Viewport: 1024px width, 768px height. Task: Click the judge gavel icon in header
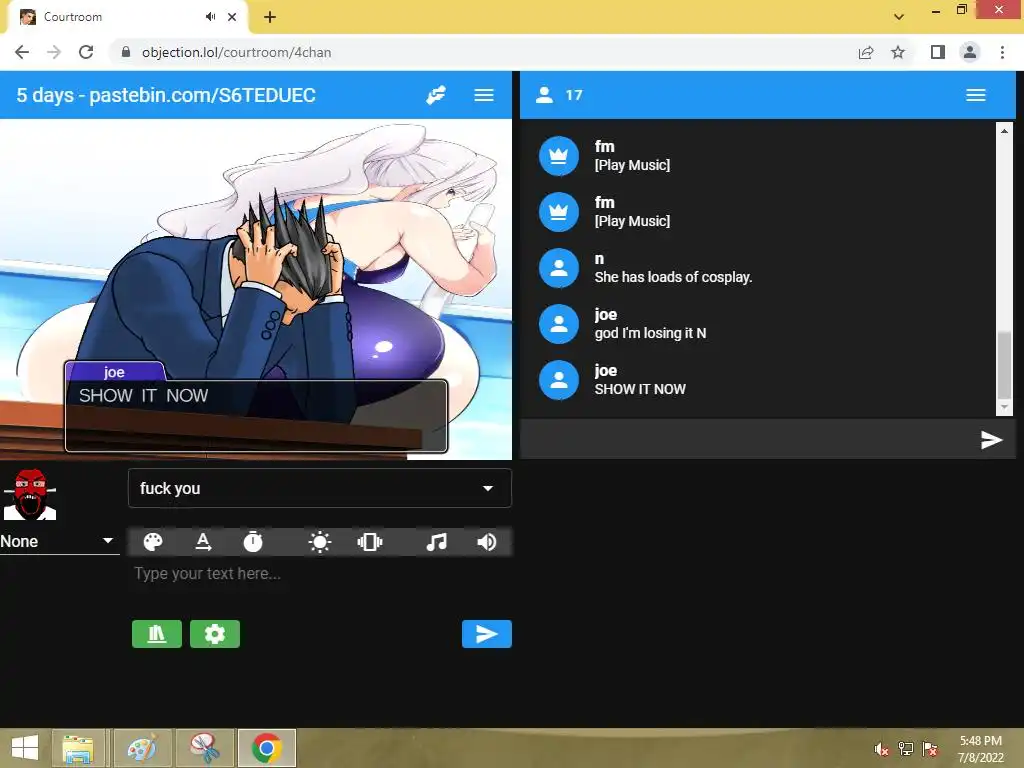click(x=436, y=95)
